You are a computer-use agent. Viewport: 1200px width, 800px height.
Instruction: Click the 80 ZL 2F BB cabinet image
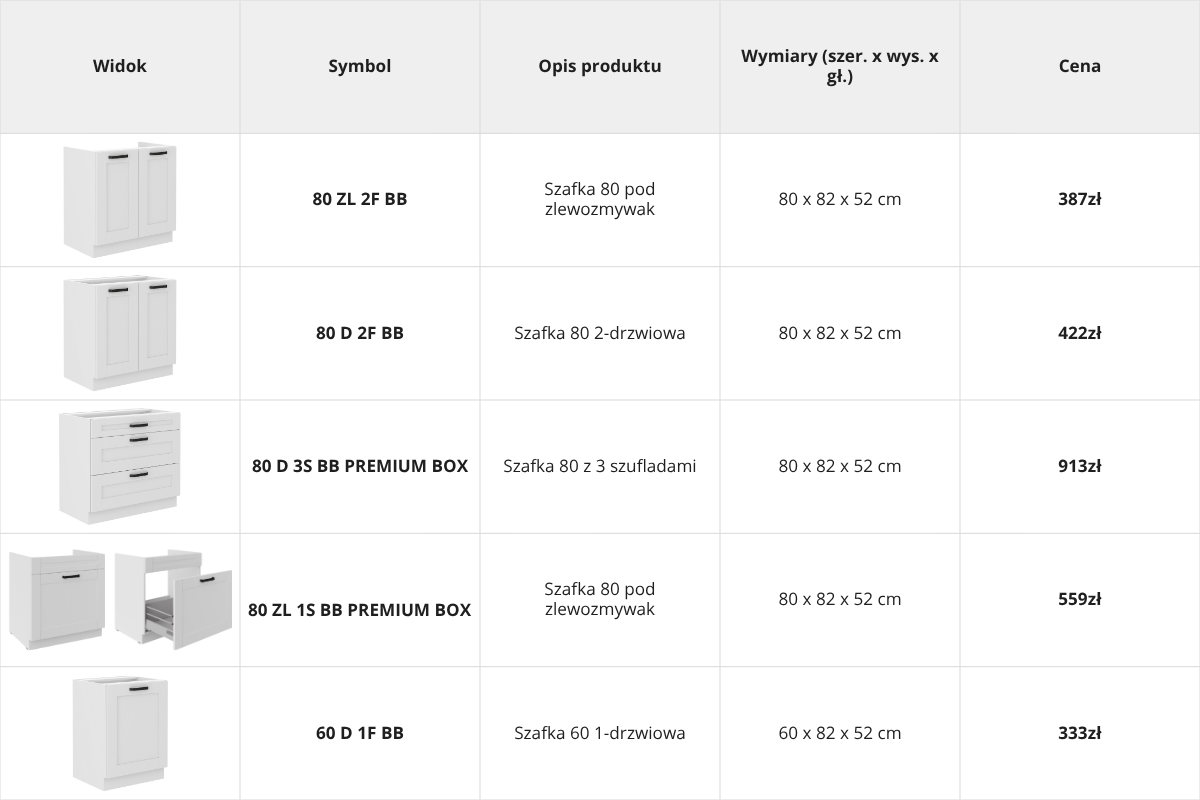[x=120, y=200]
